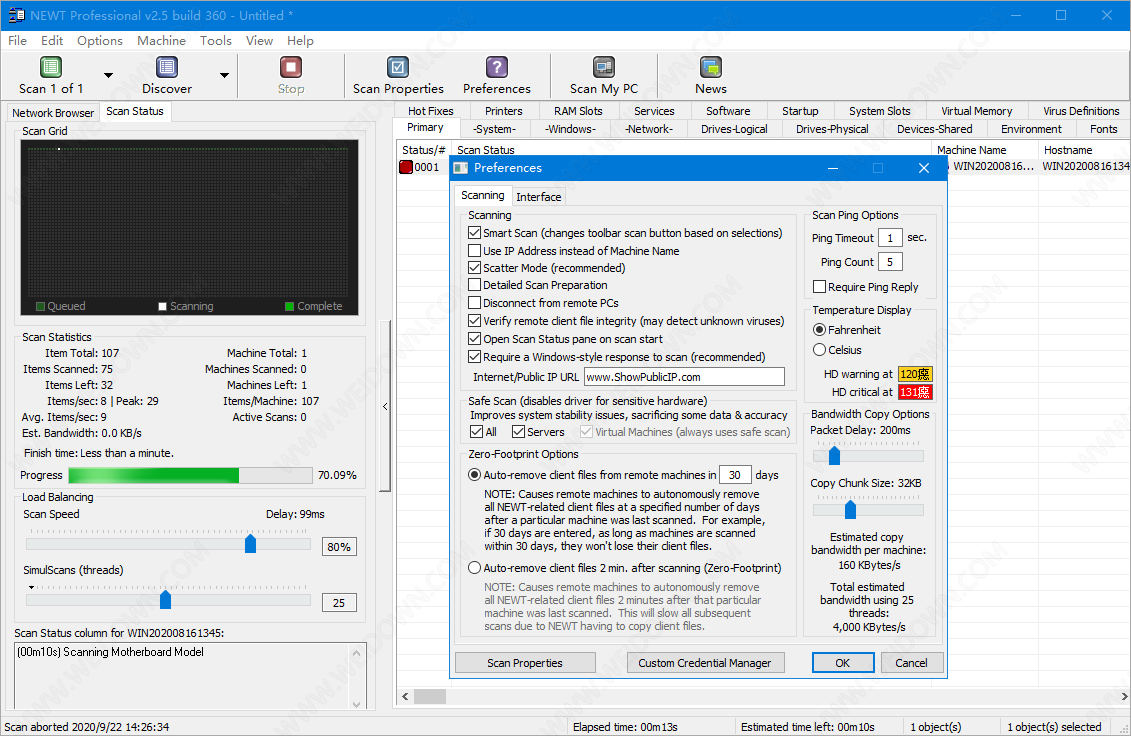Open the View menu

[x=259, y=41]
